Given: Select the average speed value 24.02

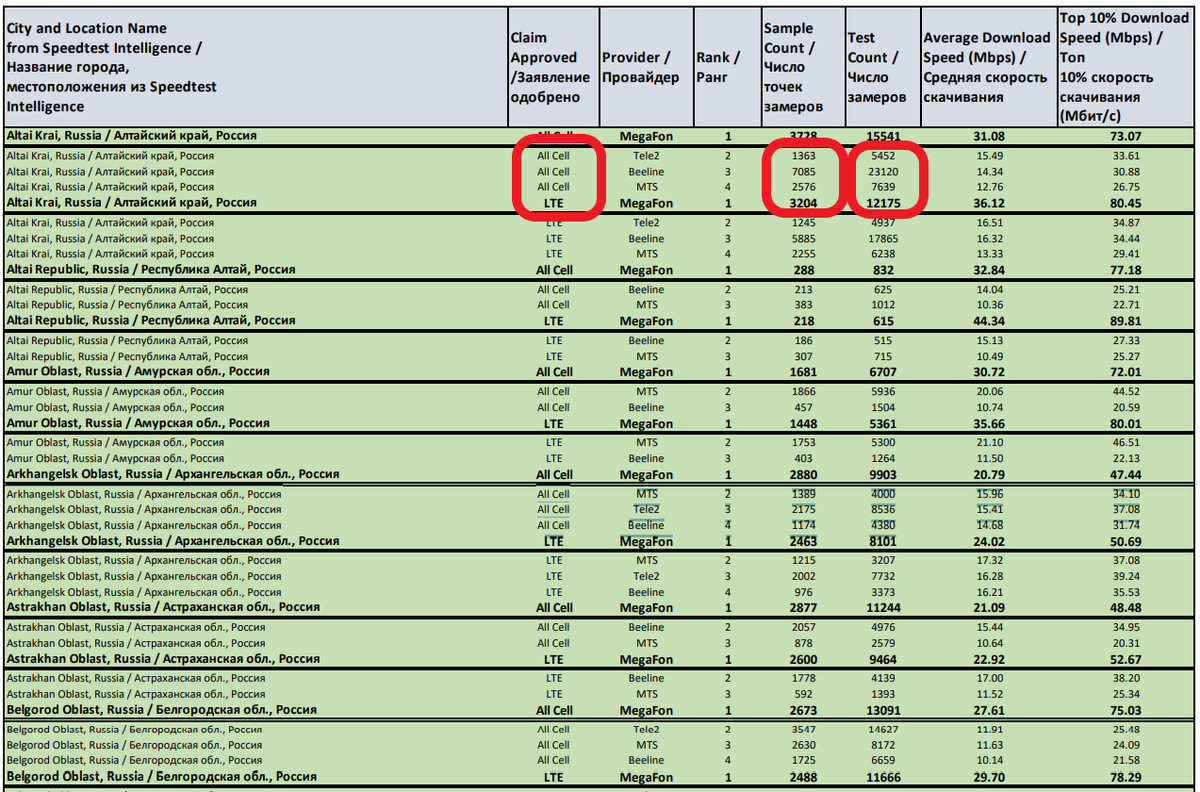Looking at the screenshot, I should tap(988, 541).
